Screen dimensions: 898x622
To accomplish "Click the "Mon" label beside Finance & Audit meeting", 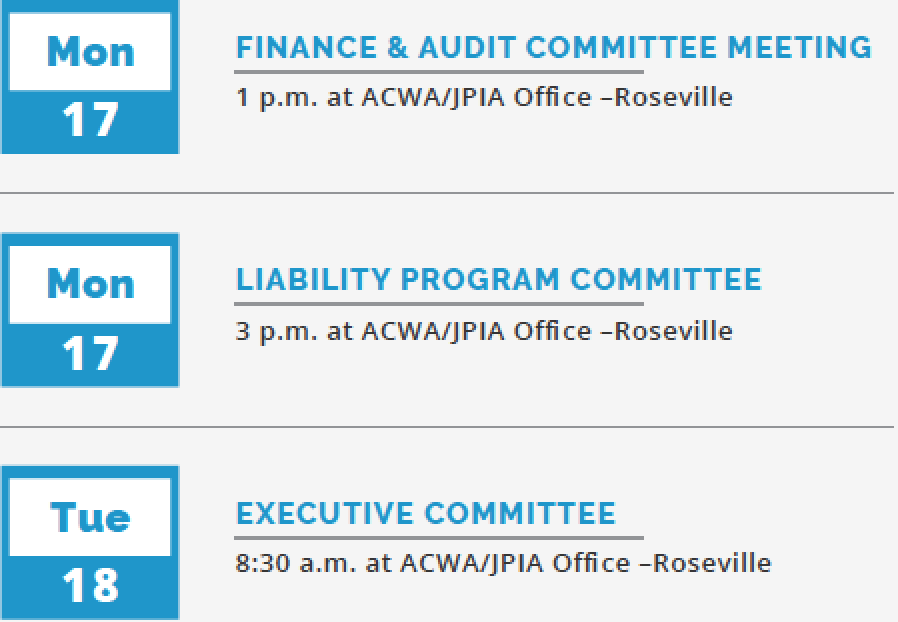I will [x=90, y=51].
